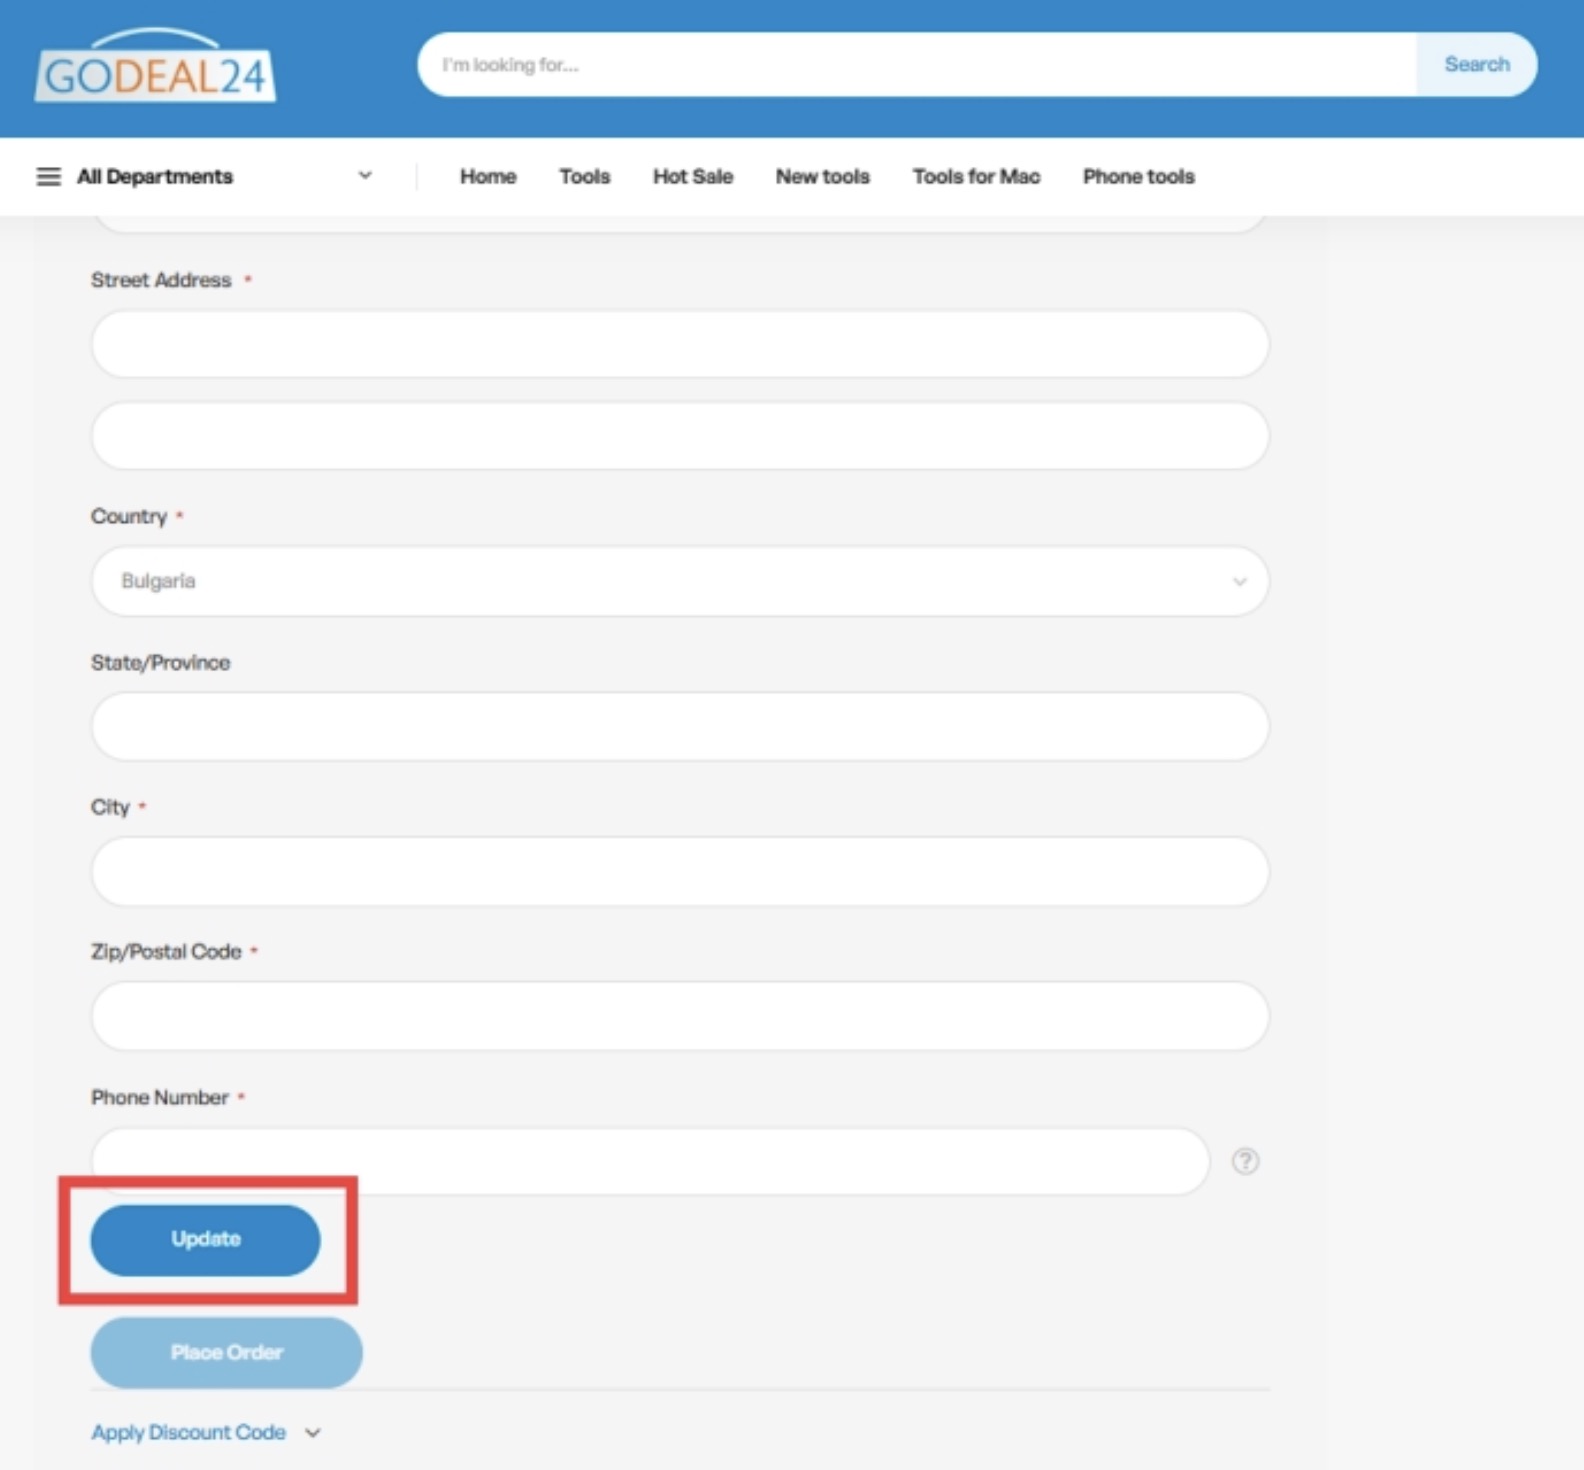
Task: Click the GoDeal24 logo
Action: 155,68
